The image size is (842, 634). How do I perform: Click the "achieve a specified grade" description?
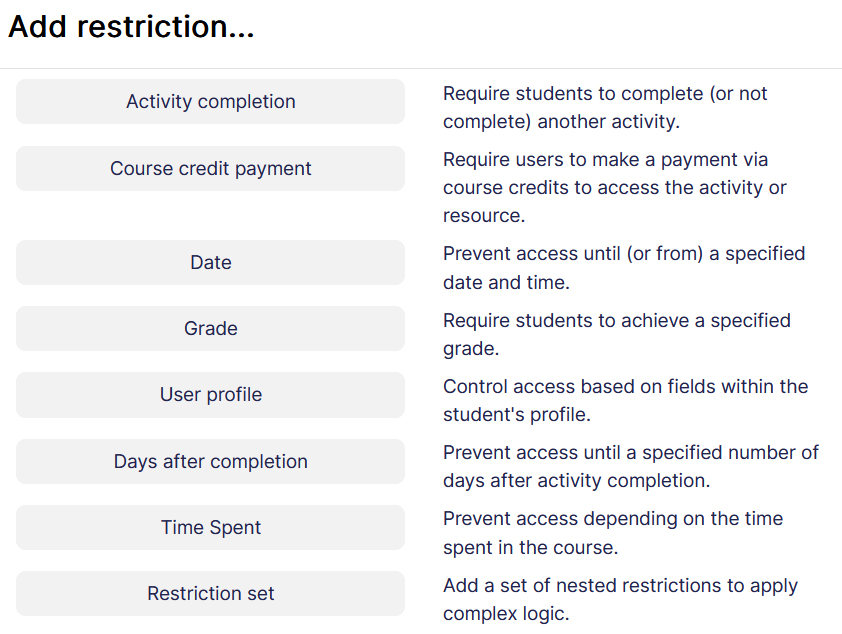616,334
